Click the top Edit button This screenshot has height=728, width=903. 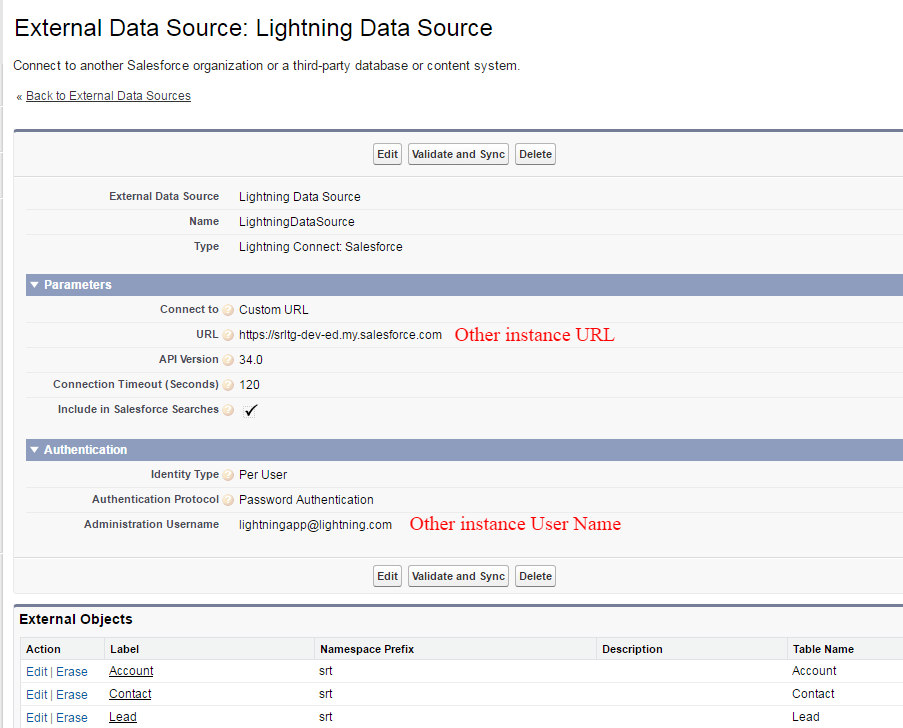[388, 154]
